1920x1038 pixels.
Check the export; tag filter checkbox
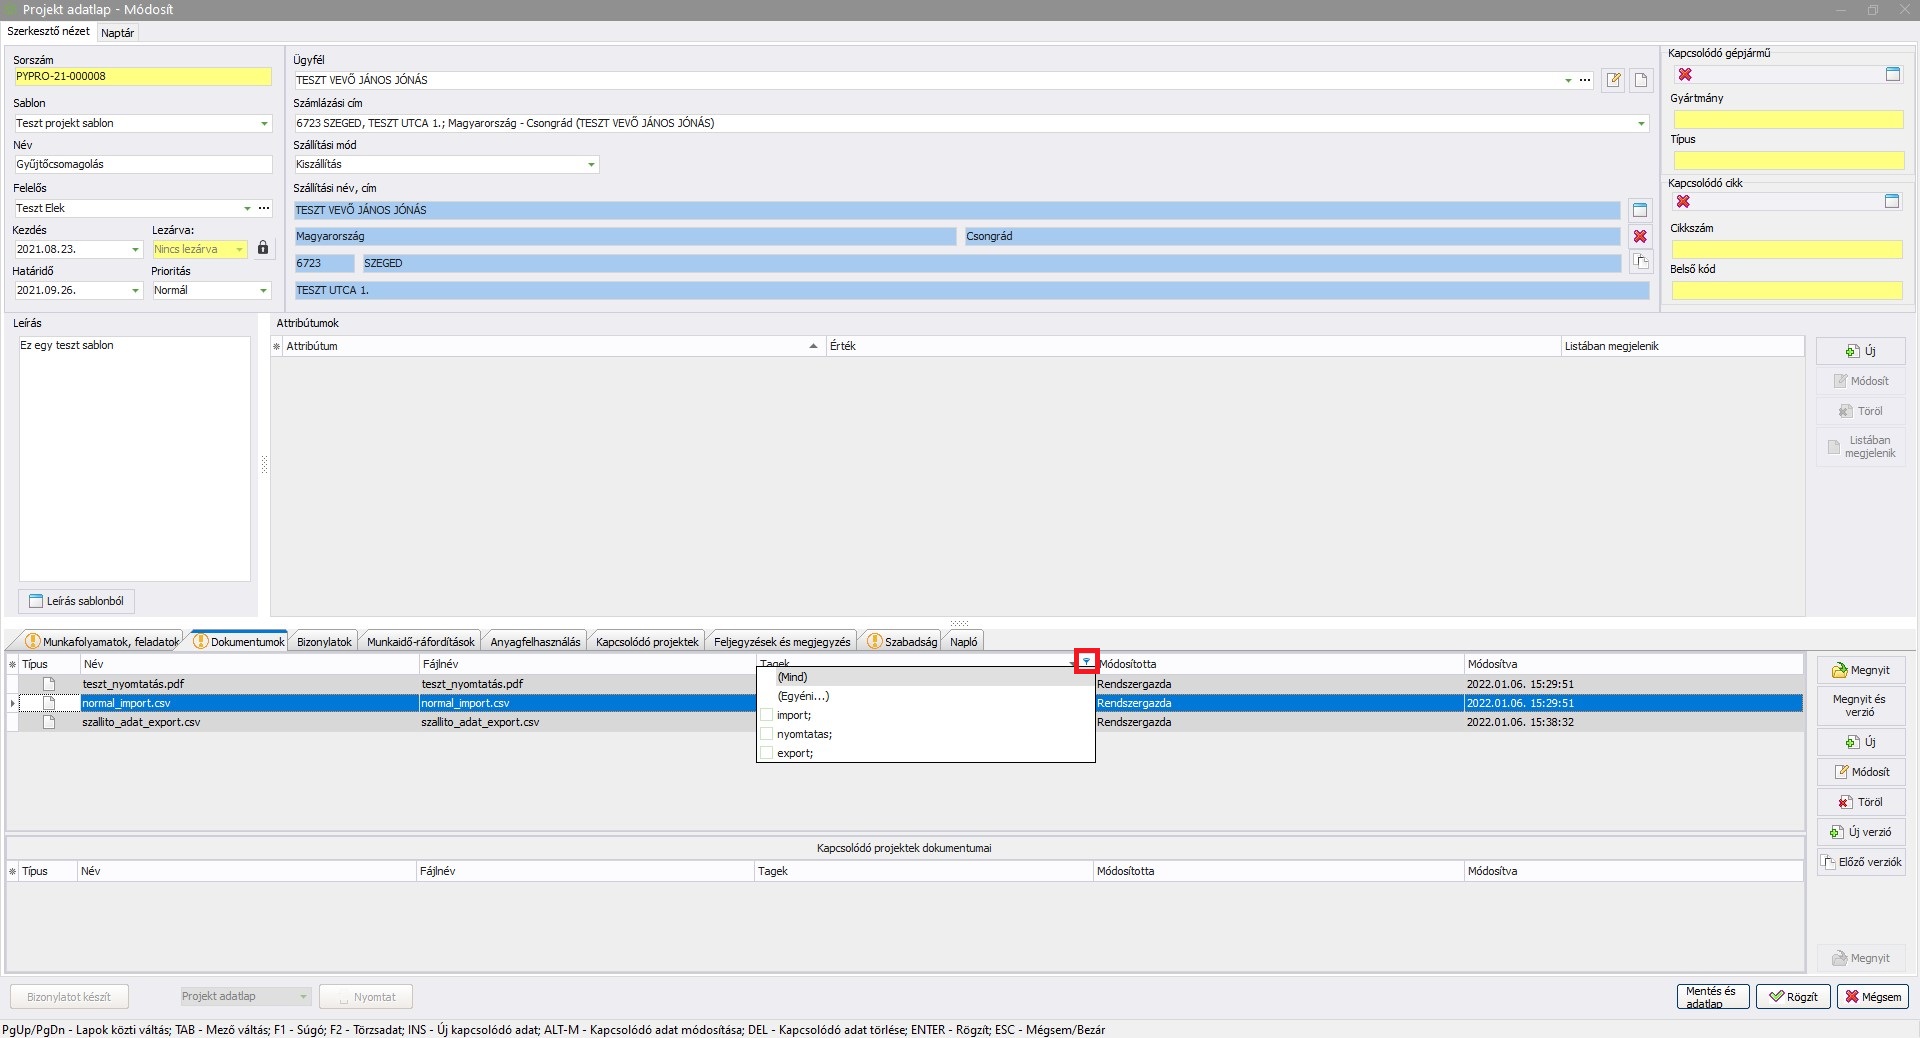tap(767, 753)
